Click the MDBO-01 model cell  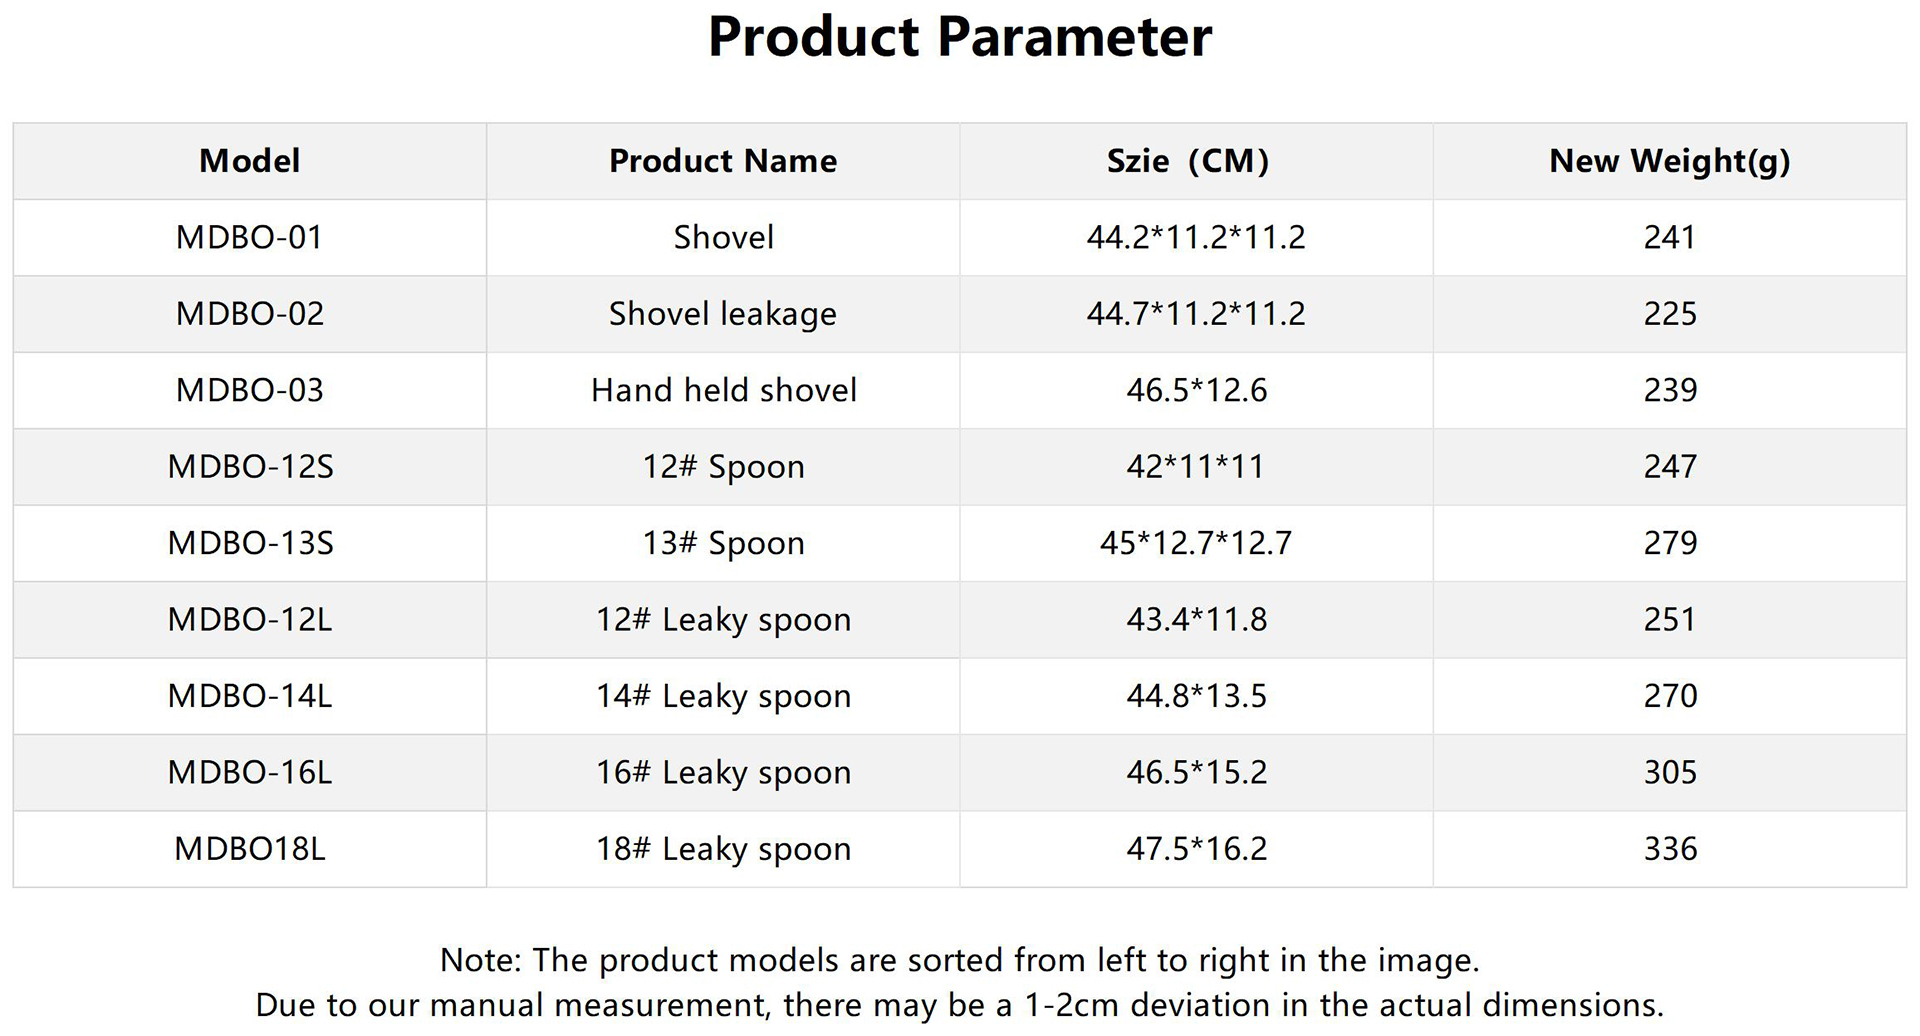(249, 237)
